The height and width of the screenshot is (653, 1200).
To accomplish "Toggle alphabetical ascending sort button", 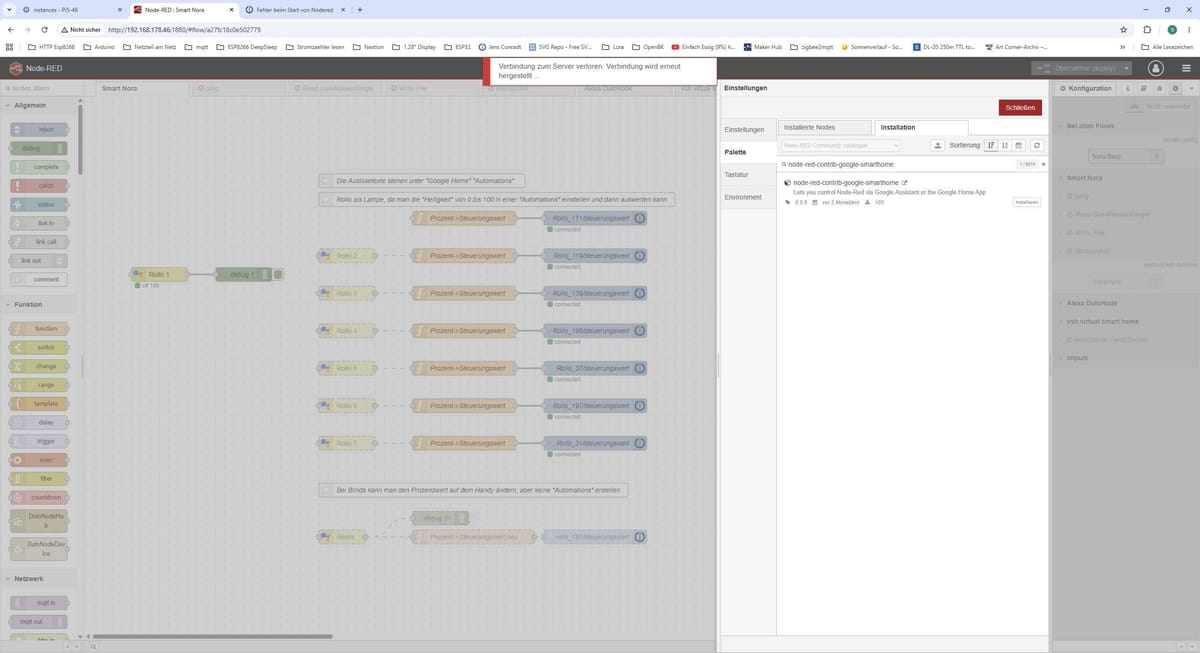I will click(991, 145).
